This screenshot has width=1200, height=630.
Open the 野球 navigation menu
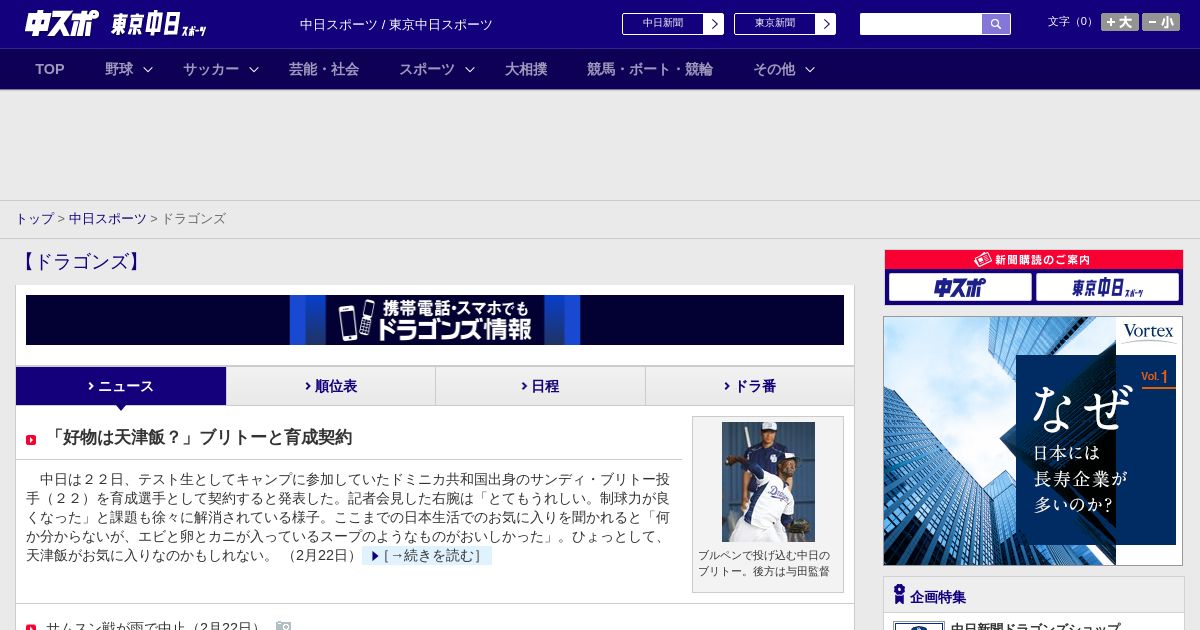tap(119, 69)
